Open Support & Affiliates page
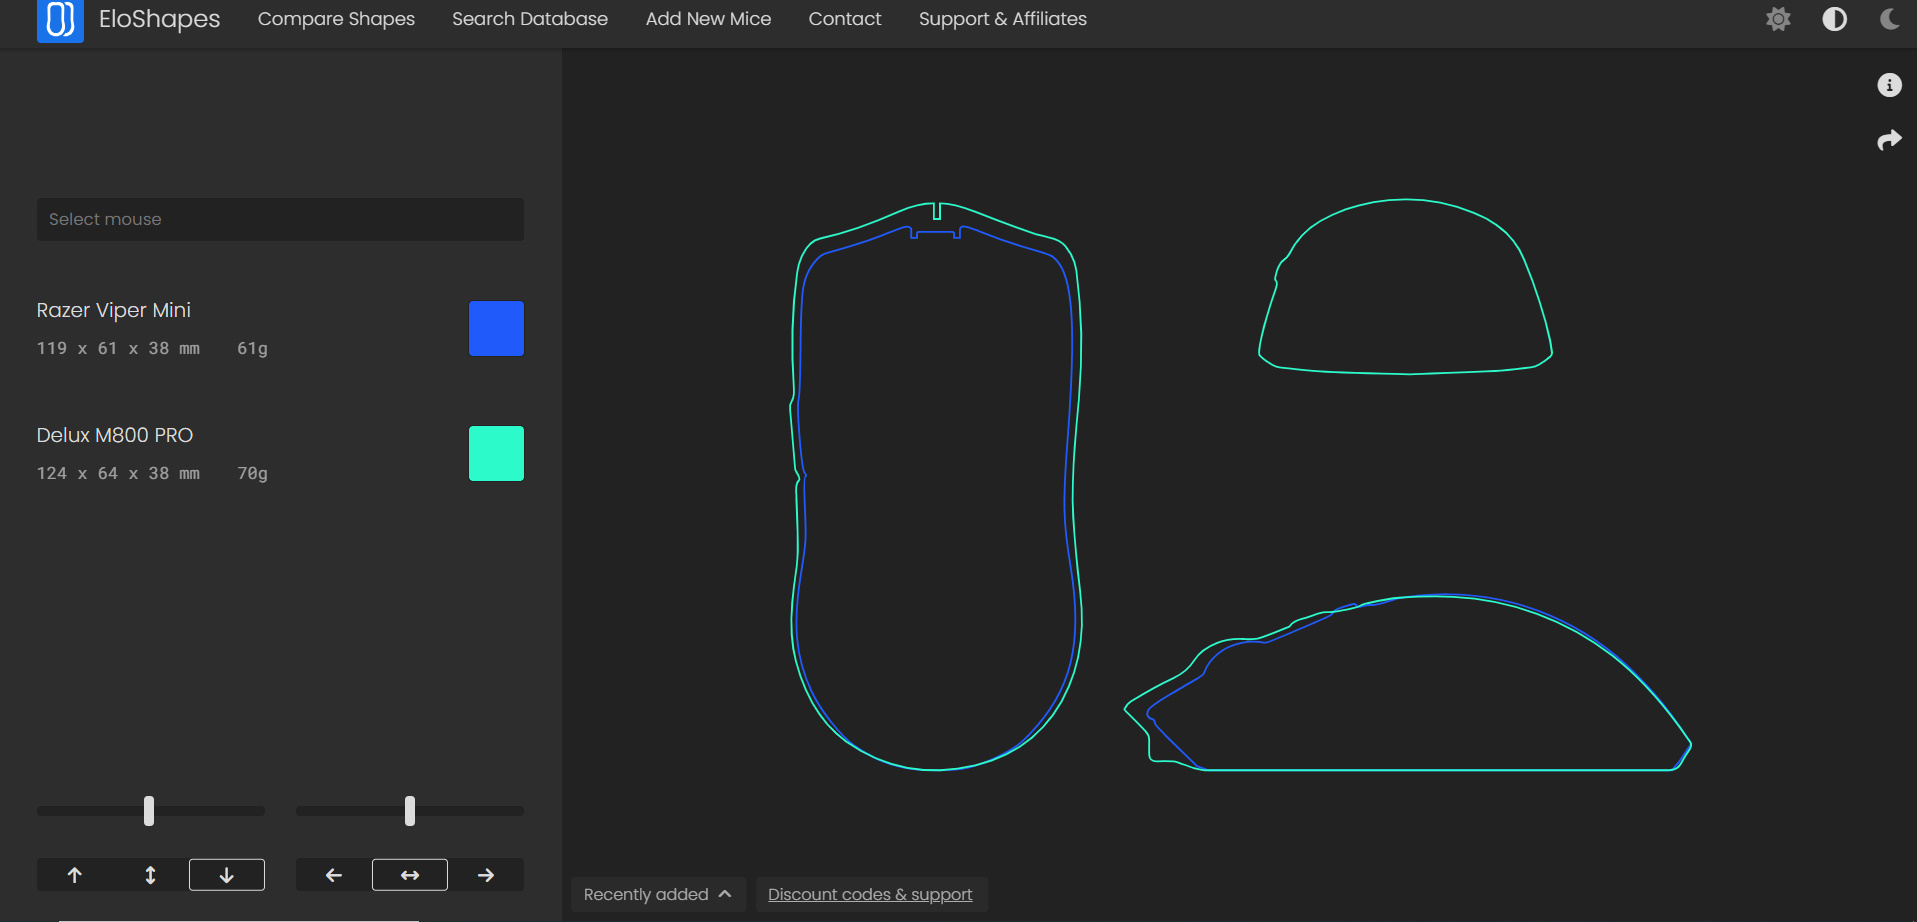 [x=1003, y=19]
